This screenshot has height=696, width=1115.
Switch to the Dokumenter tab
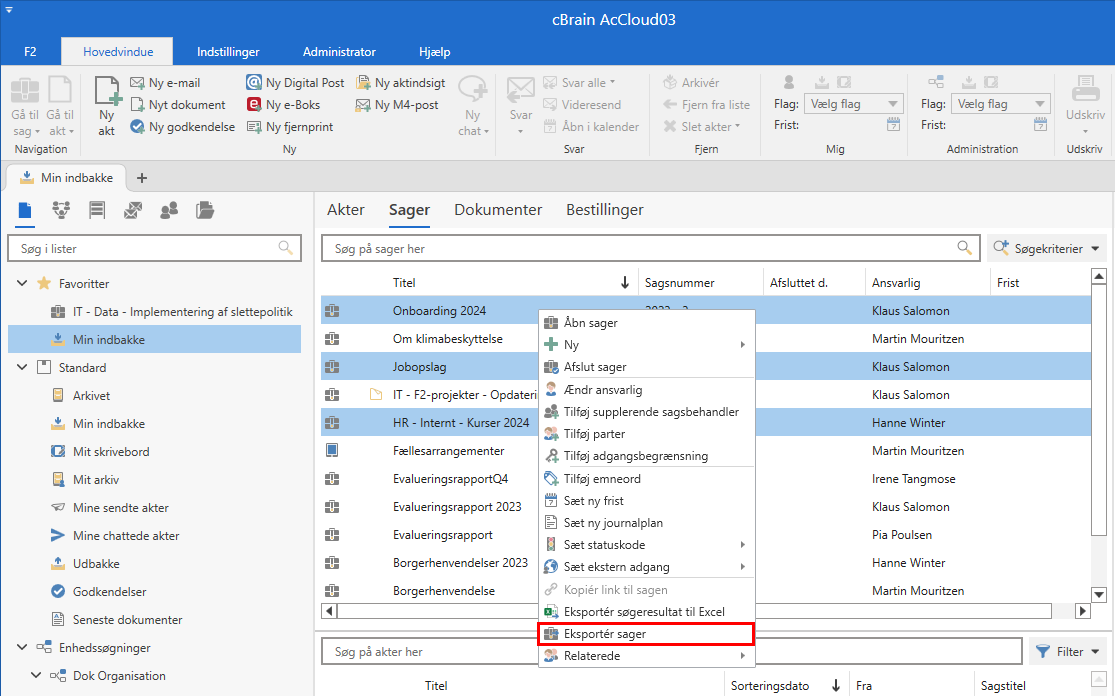click(498, 210)
